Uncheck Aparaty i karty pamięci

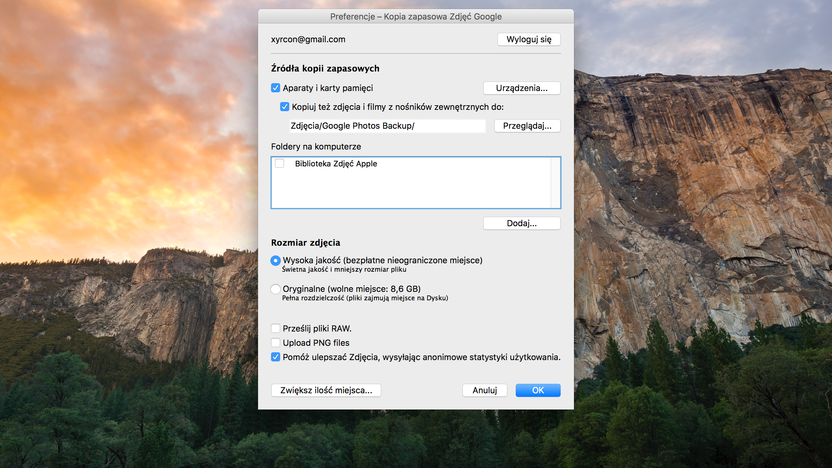click(x=275, y=88)
